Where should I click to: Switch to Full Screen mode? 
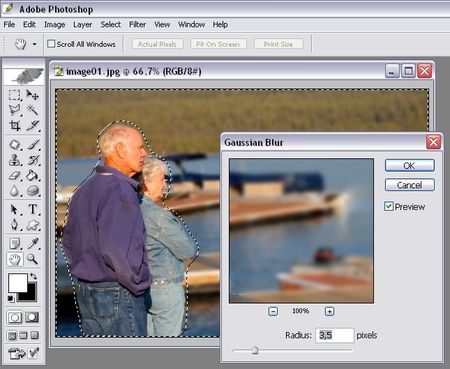click(35, 335)
